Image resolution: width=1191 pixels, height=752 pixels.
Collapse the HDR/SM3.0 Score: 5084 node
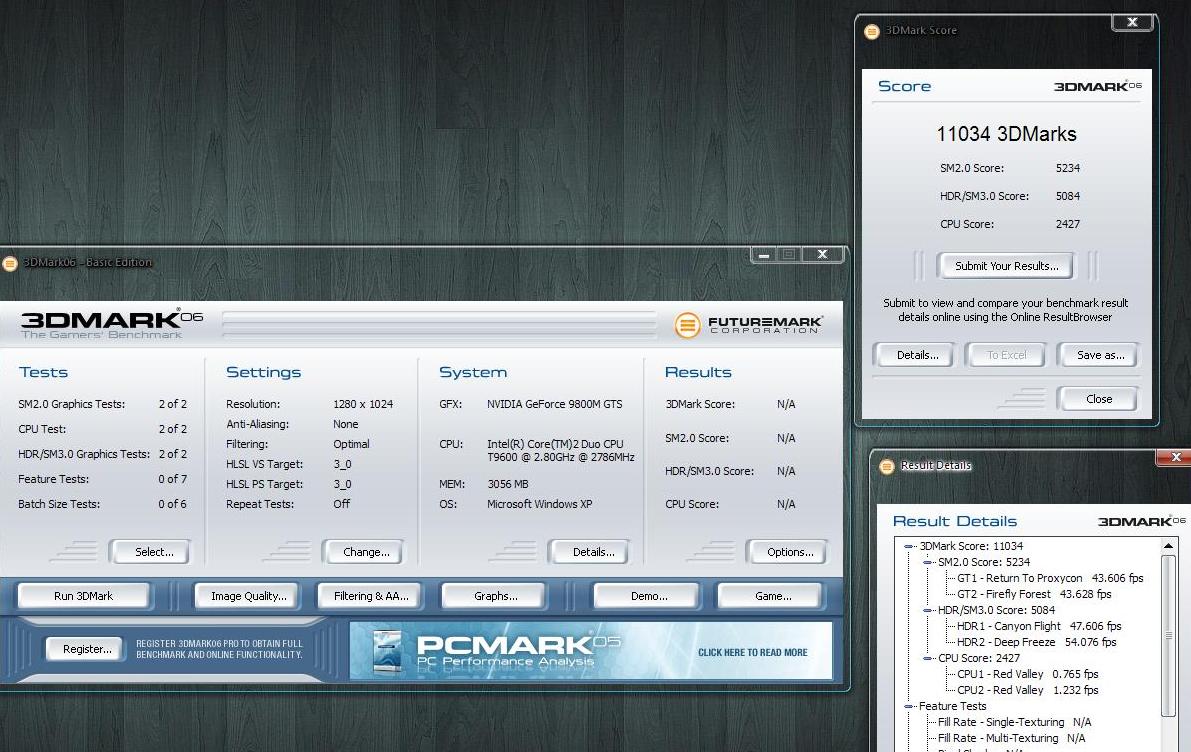(927, 610)
